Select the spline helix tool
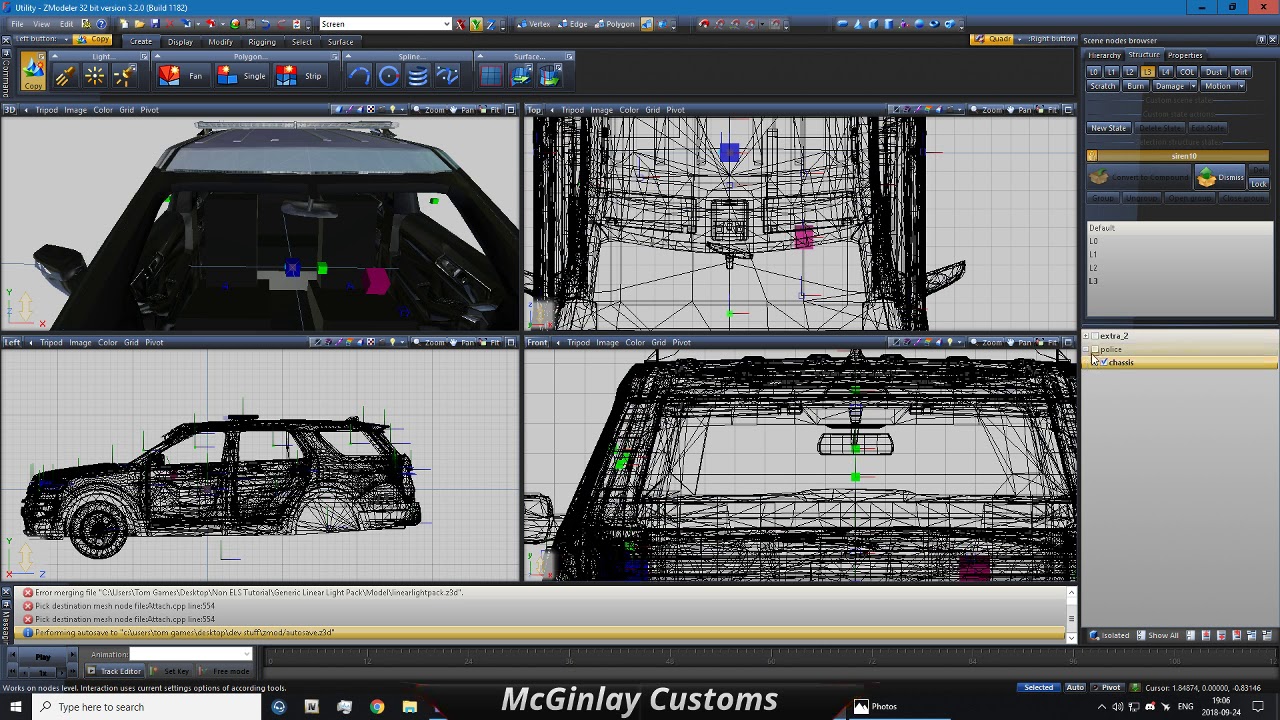 point(418,76)
